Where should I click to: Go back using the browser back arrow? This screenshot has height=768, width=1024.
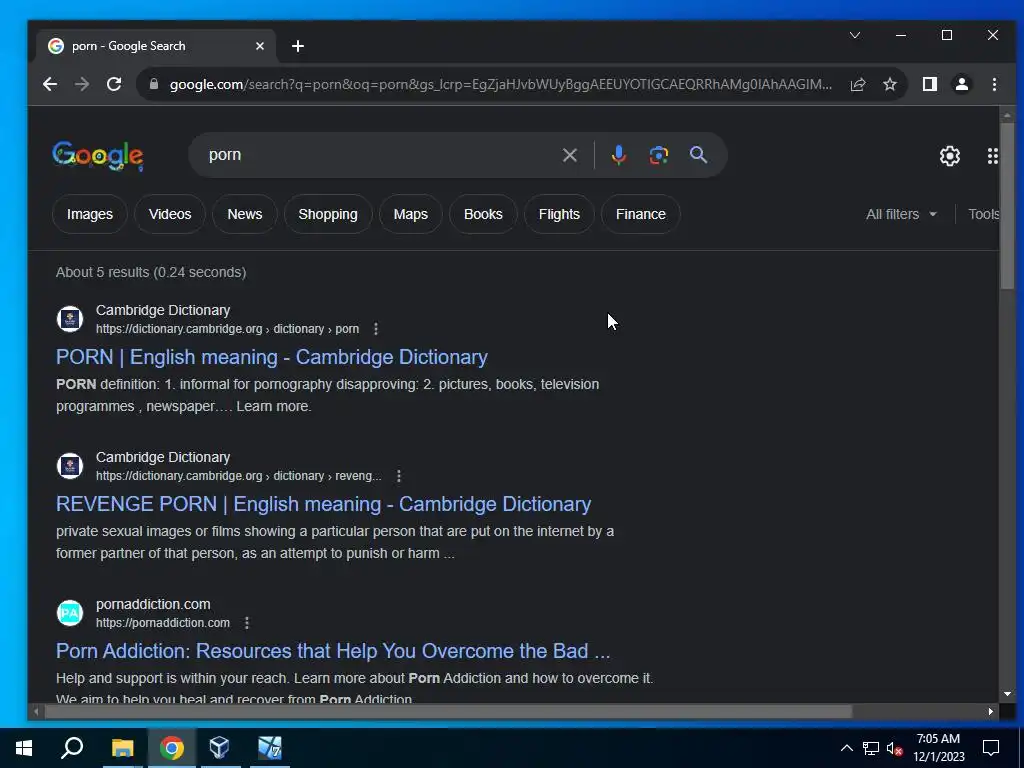tap(50, 84)
